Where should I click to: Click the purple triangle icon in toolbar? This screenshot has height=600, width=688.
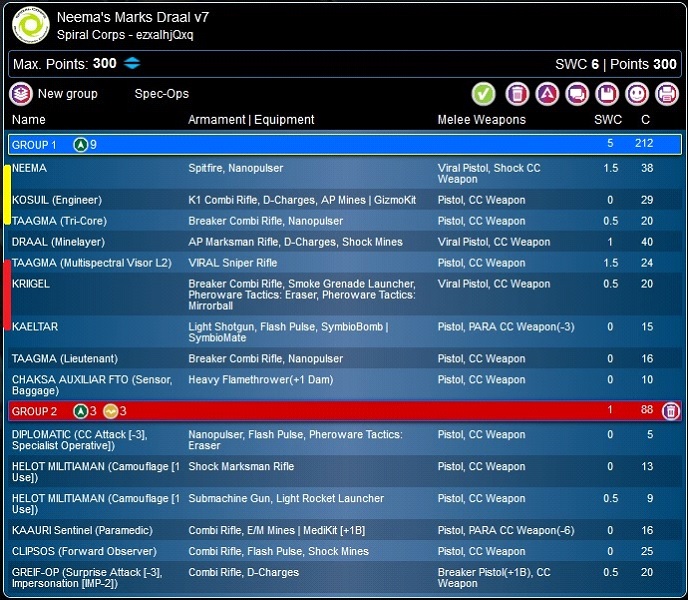pyautogui.click(x=546, y=94)
